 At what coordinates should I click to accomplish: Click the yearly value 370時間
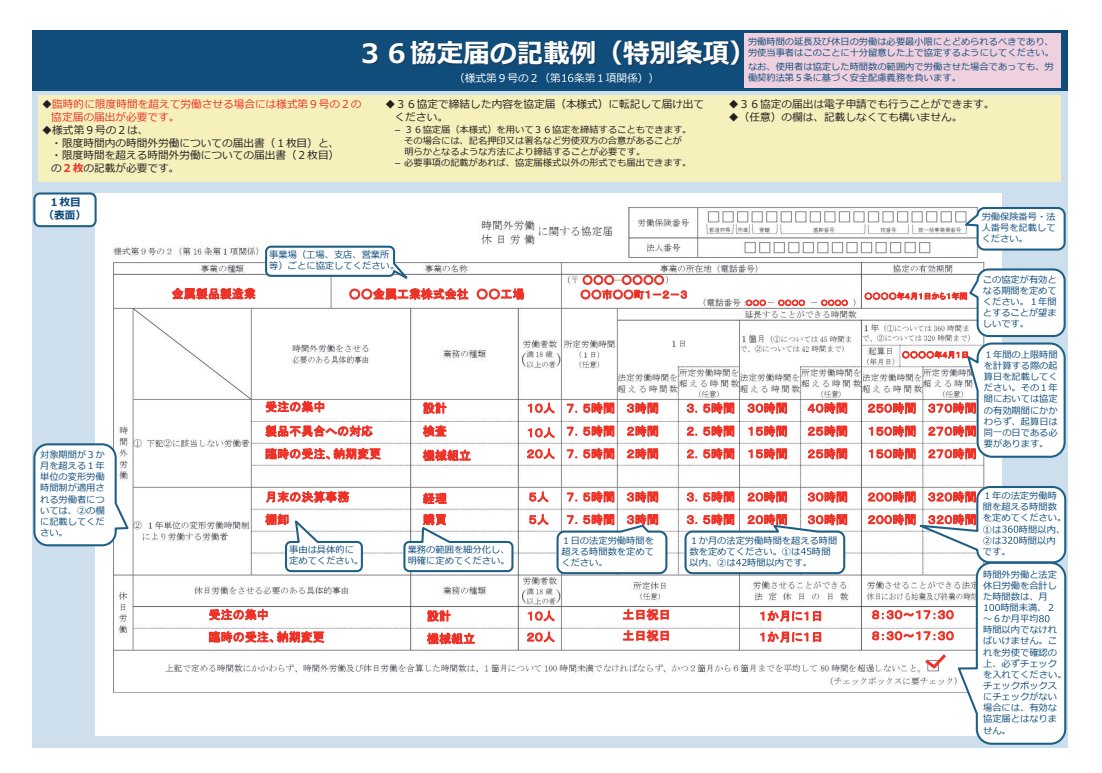click(951, 408)
